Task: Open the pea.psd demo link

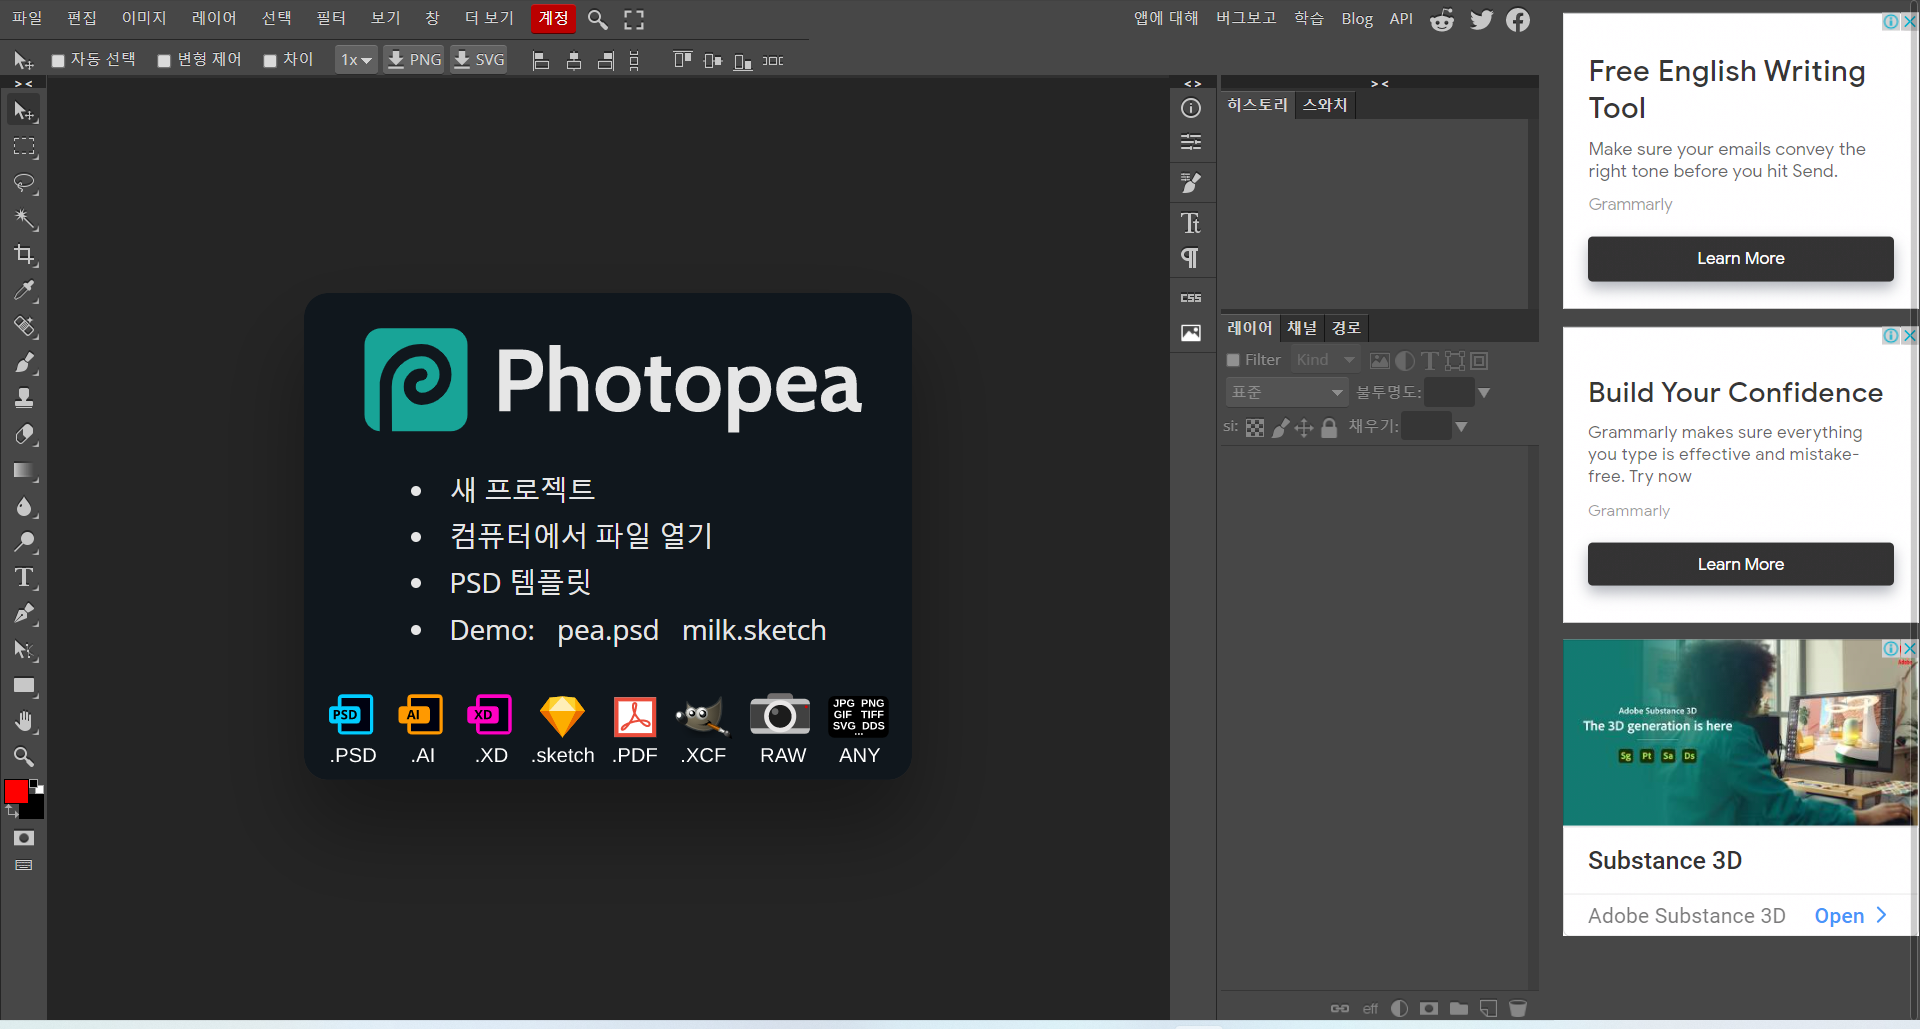Action: (x=608, y=630)
